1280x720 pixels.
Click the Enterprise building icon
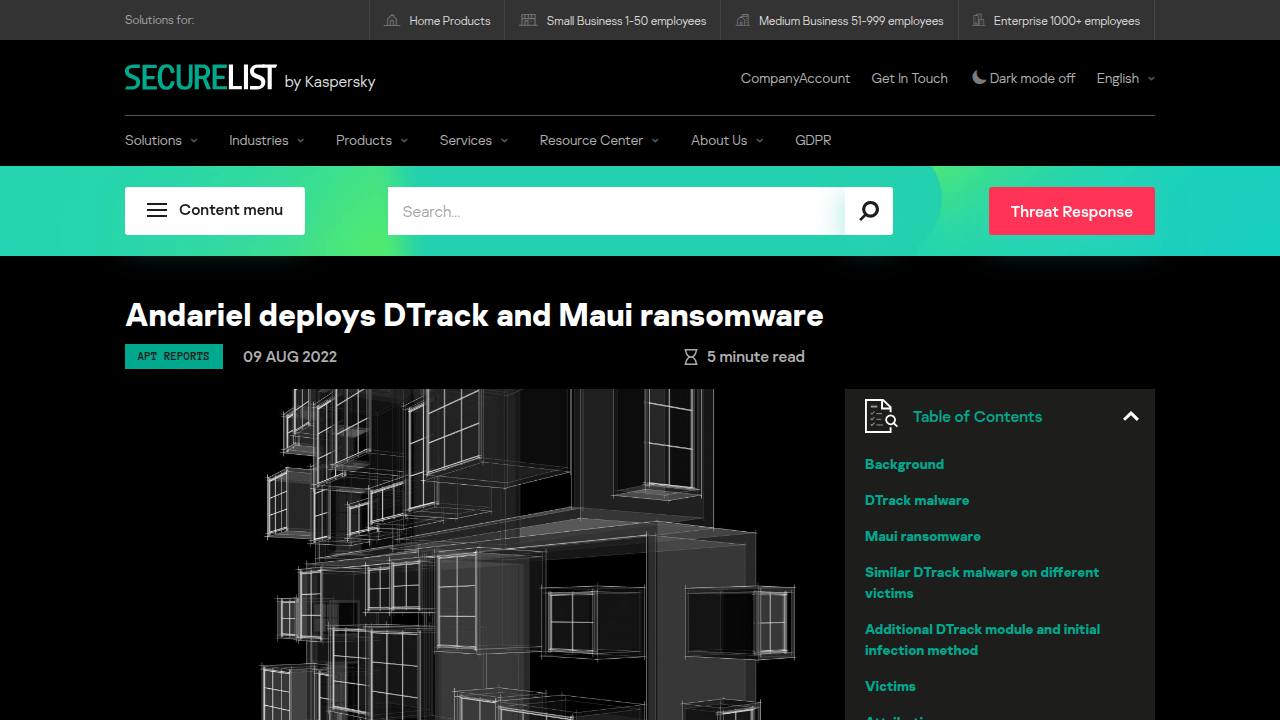coord(977,20)
